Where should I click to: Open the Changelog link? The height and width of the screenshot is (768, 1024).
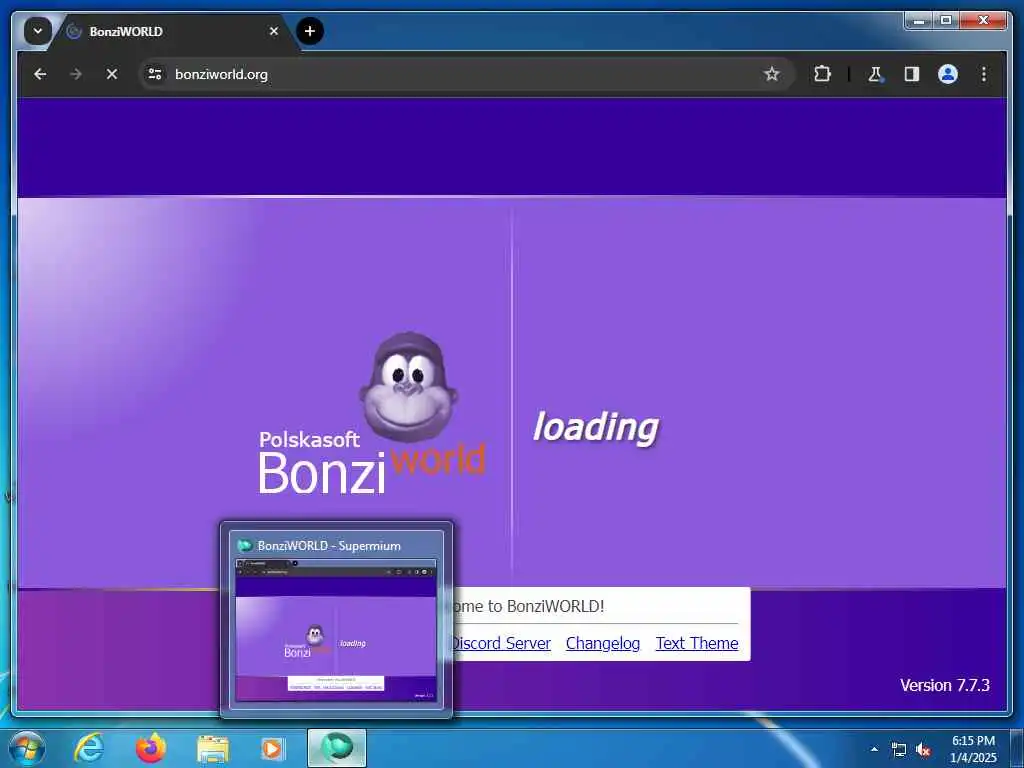pyautogui.click(x=603, y=643)
